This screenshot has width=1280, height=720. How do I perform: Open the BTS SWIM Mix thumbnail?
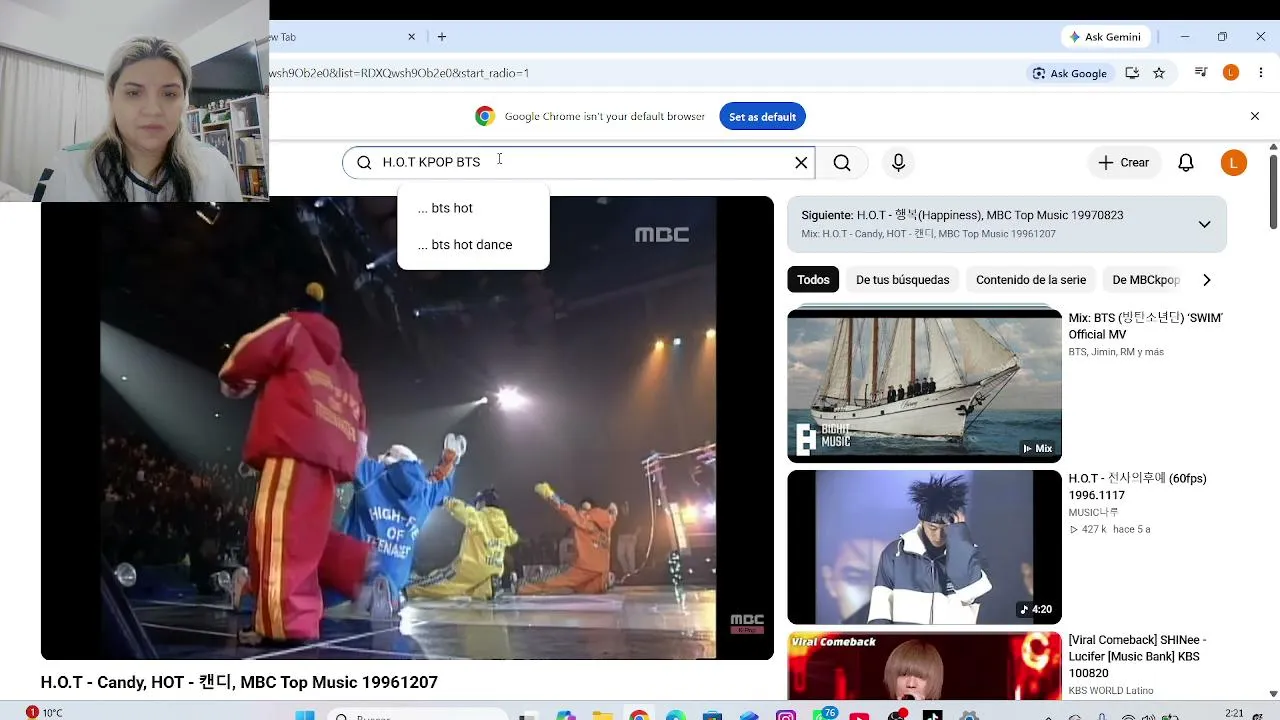pos(924,386)
